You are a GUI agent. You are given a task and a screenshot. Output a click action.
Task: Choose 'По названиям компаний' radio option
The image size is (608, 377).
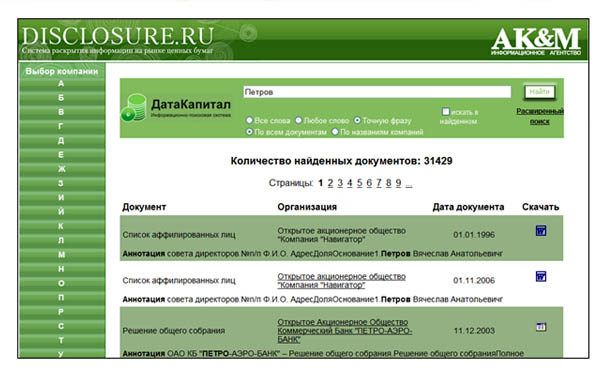tap(335, 132)
